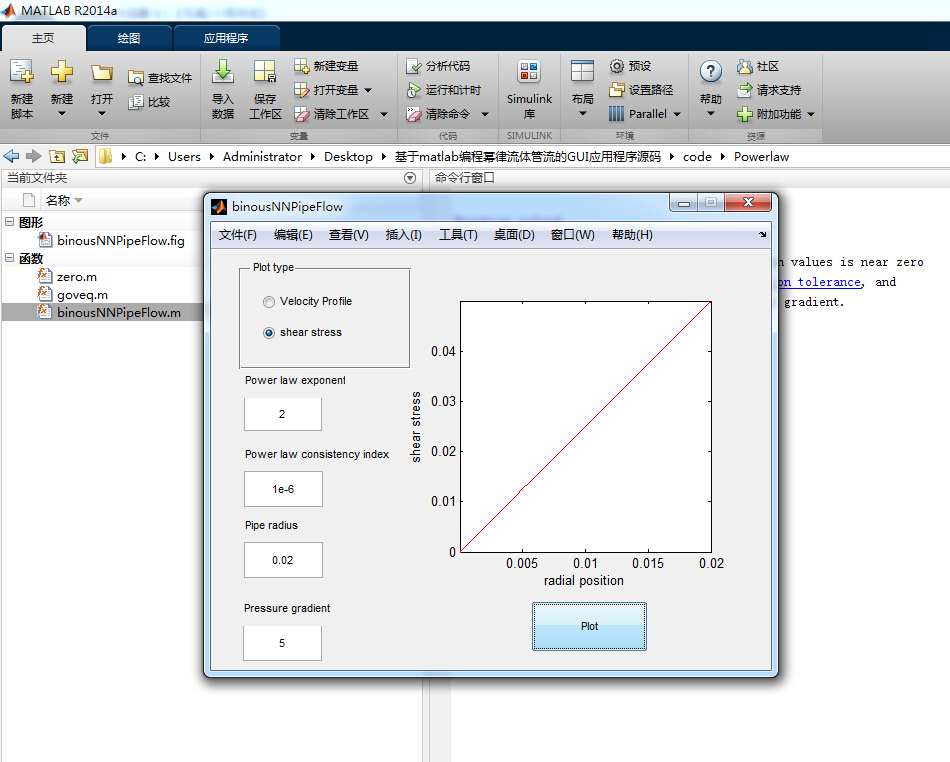950x762 pixels.
Task: Click Clear Workspace (清除工作区) icon
Action: (x=302, y=114)
